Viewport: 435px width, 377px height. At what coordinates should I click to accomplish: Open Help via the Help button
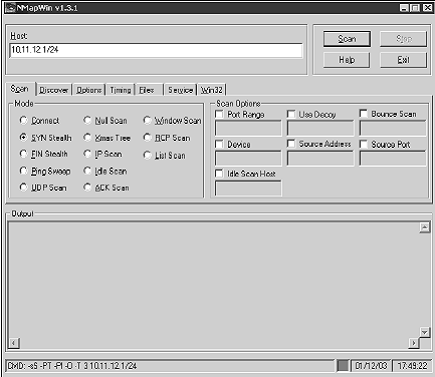pos(347,60)
